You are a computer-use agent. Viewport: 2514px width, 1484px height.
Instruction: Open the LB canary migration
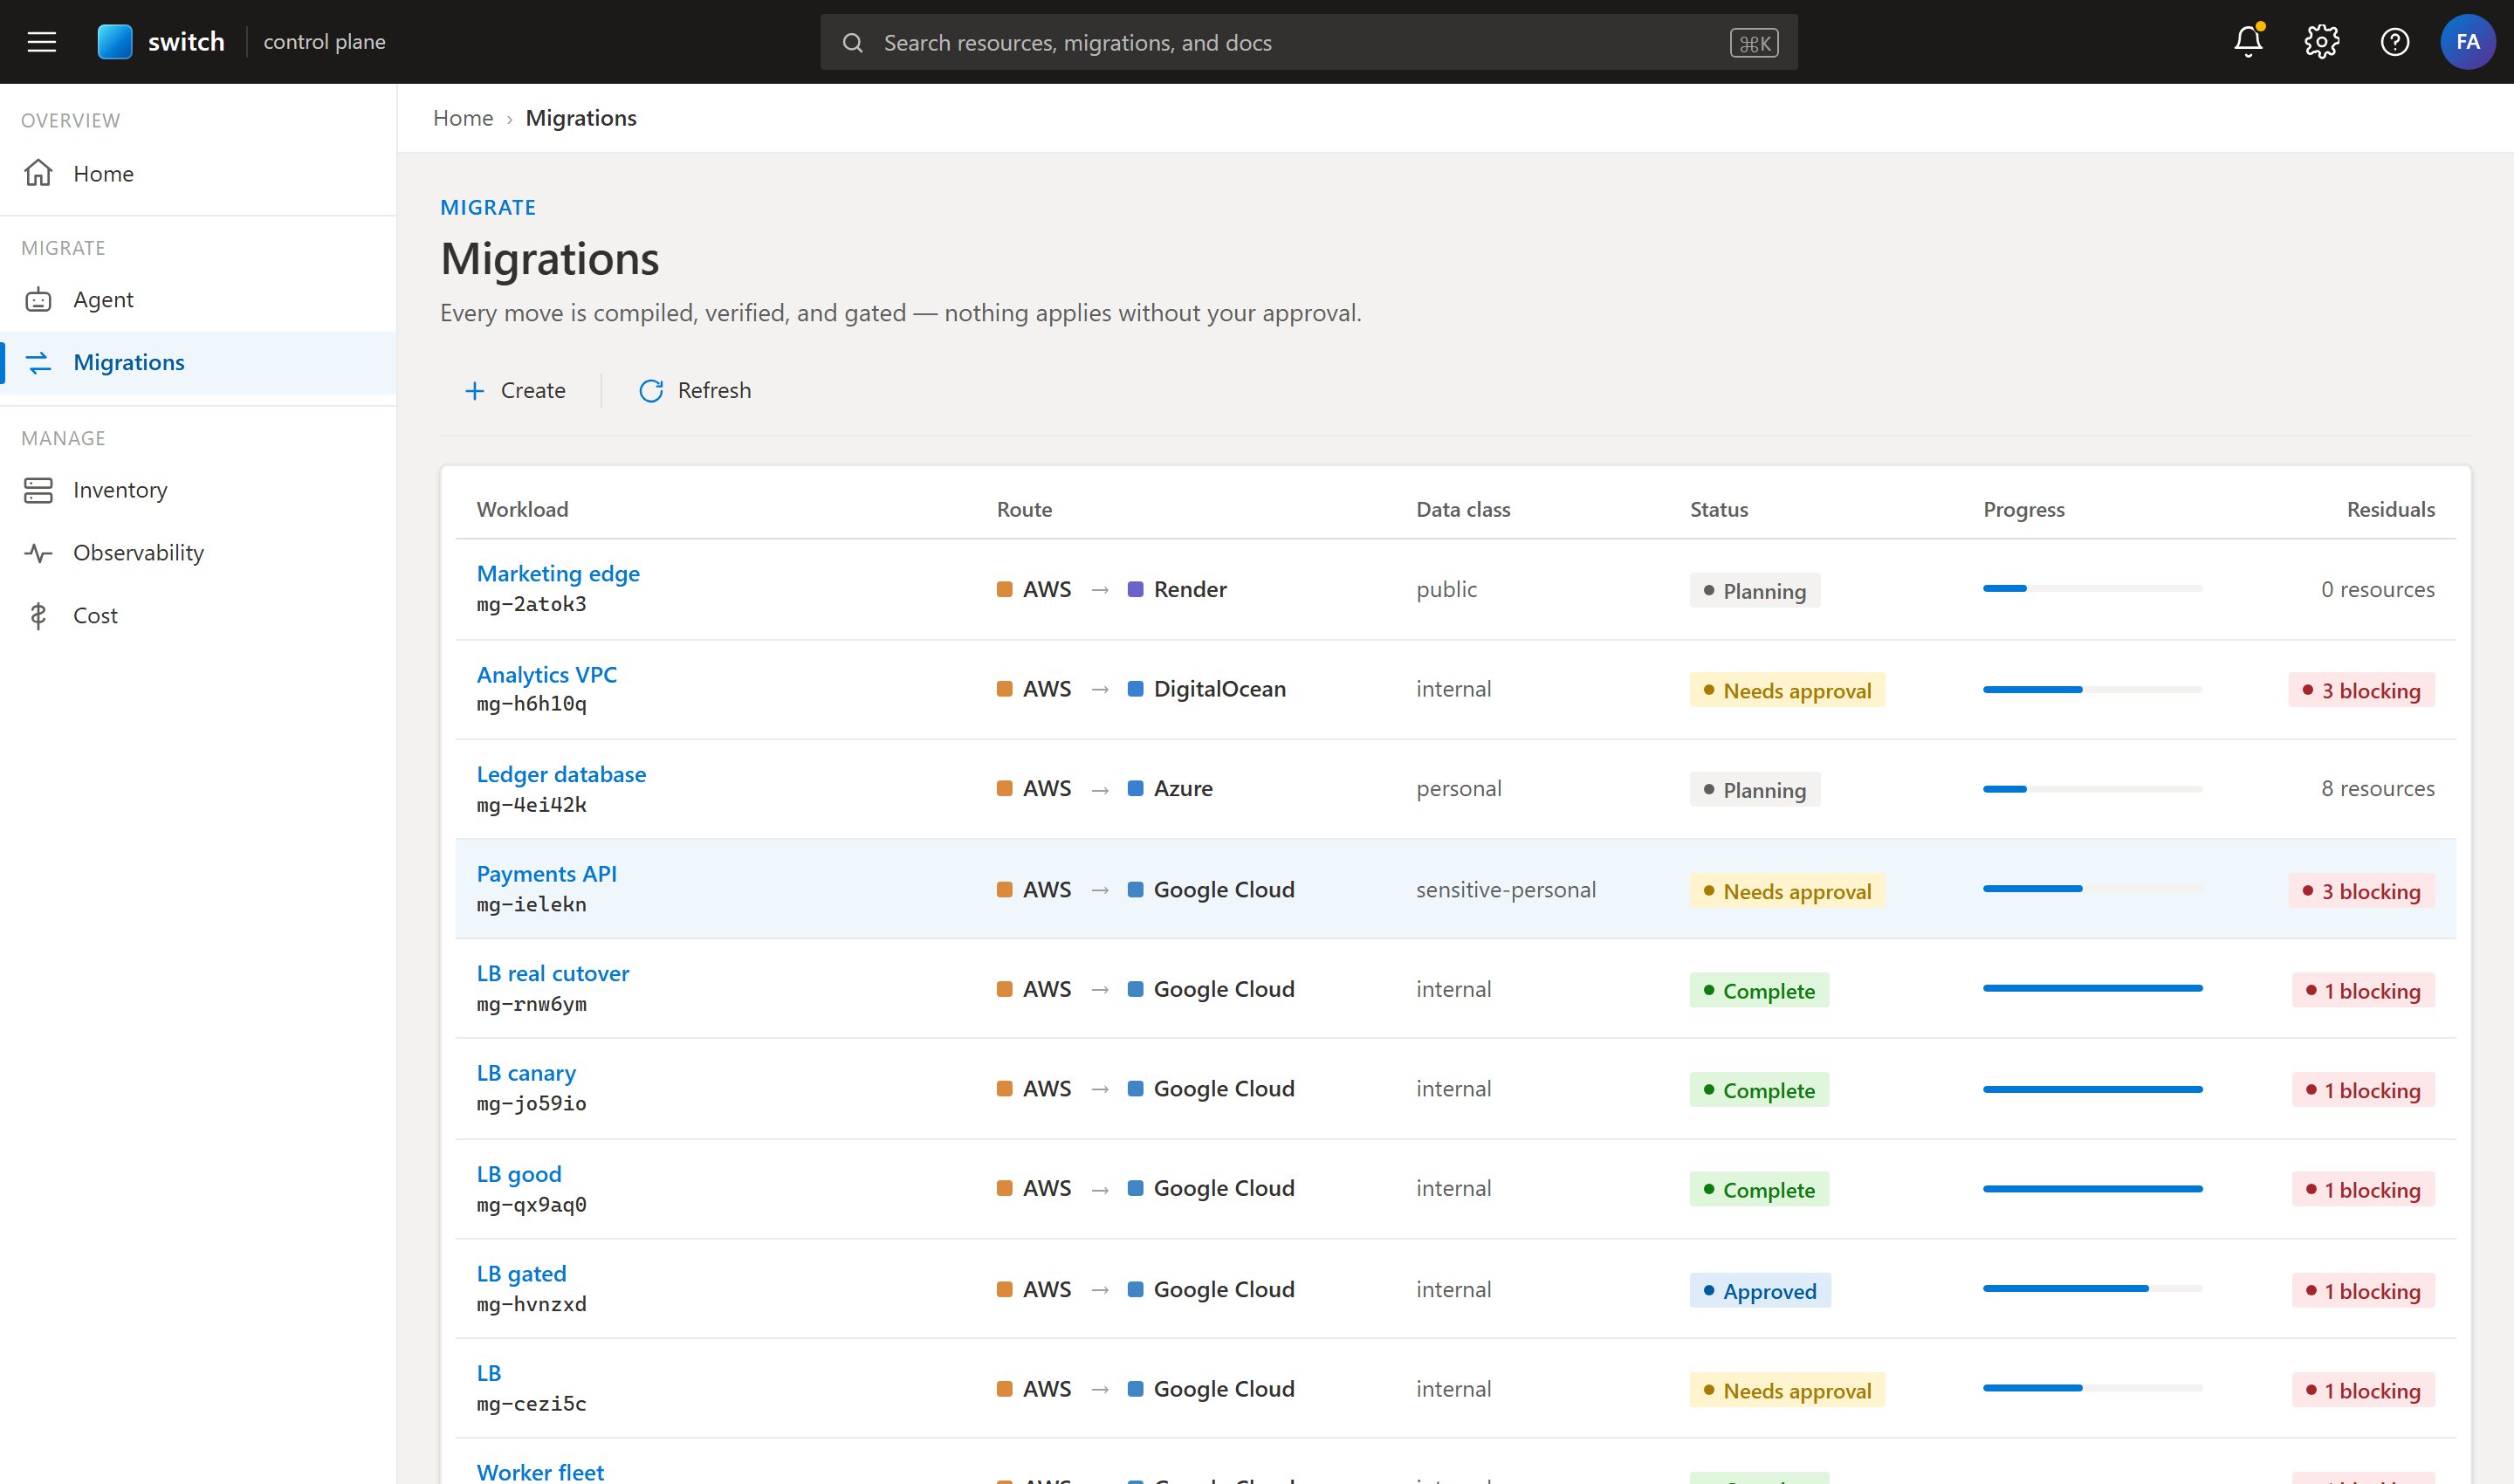[526, 1073]
